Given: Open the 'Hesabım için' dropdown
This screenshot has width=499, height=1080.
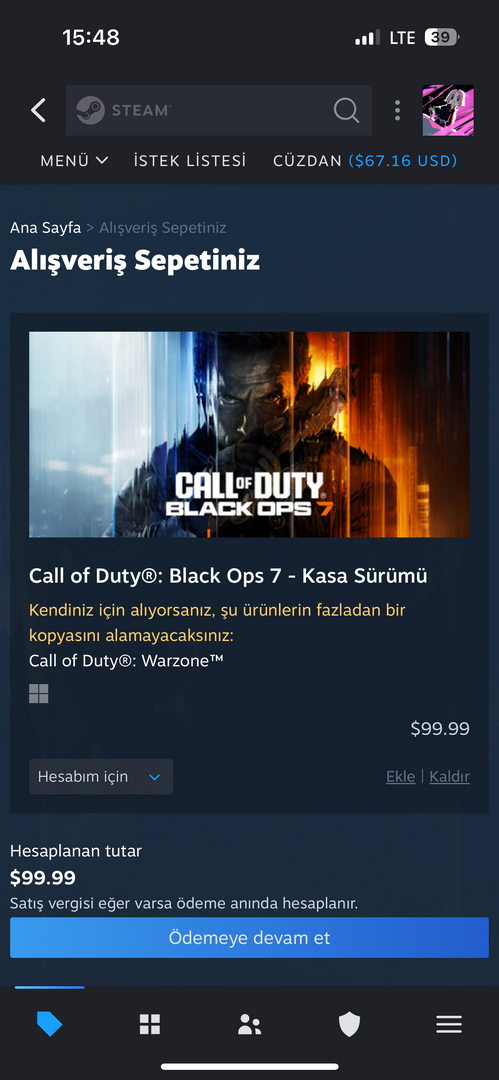Looking at the screenshot, I should (101, 777).
